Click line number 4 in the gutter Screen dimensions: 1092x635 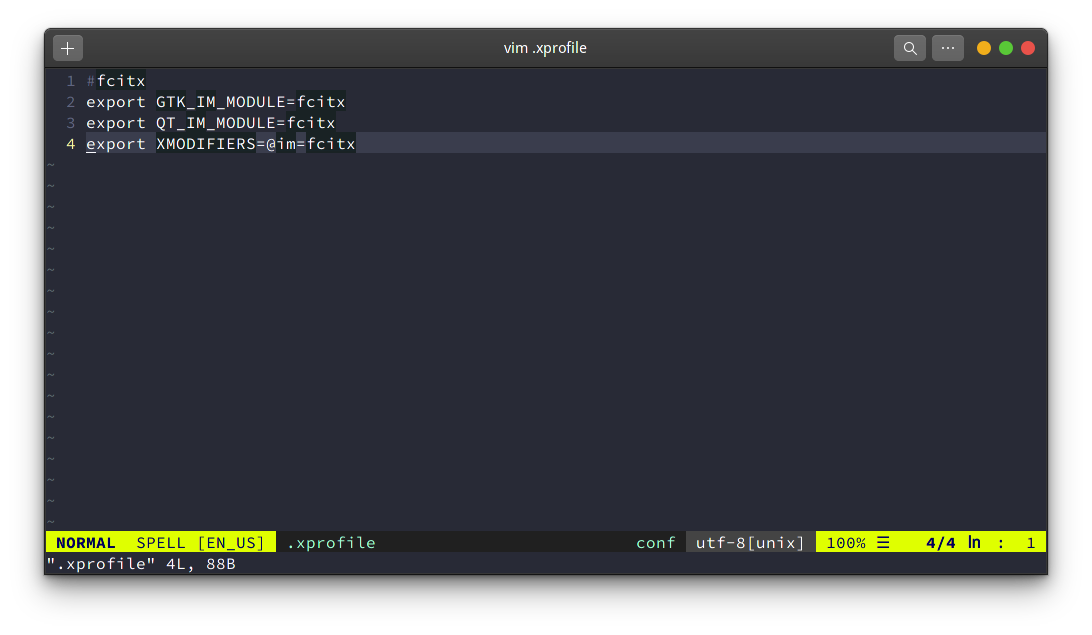point(70,143)
